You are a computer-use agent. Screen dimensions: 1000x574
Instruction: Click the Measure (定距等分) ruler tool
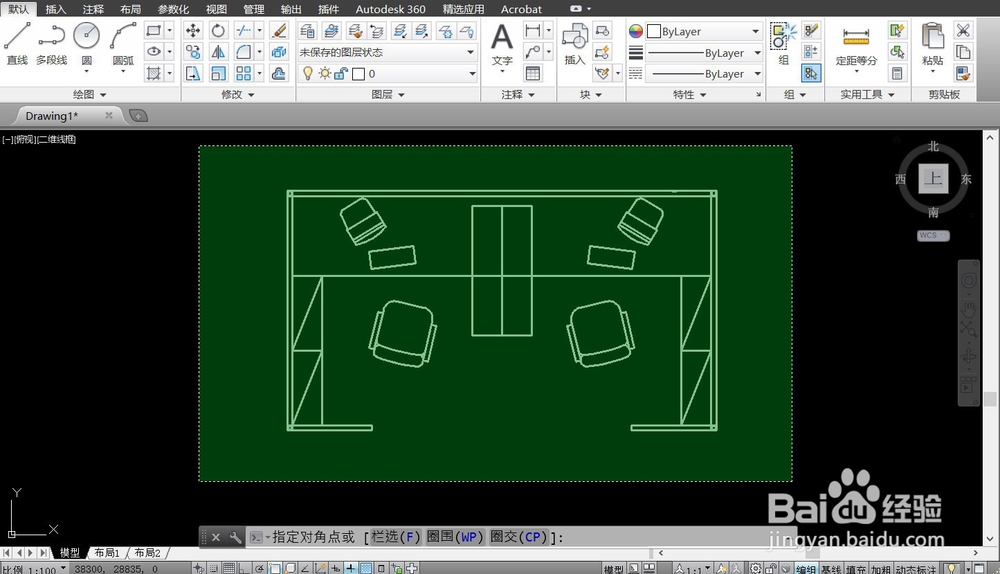point(856,43)
